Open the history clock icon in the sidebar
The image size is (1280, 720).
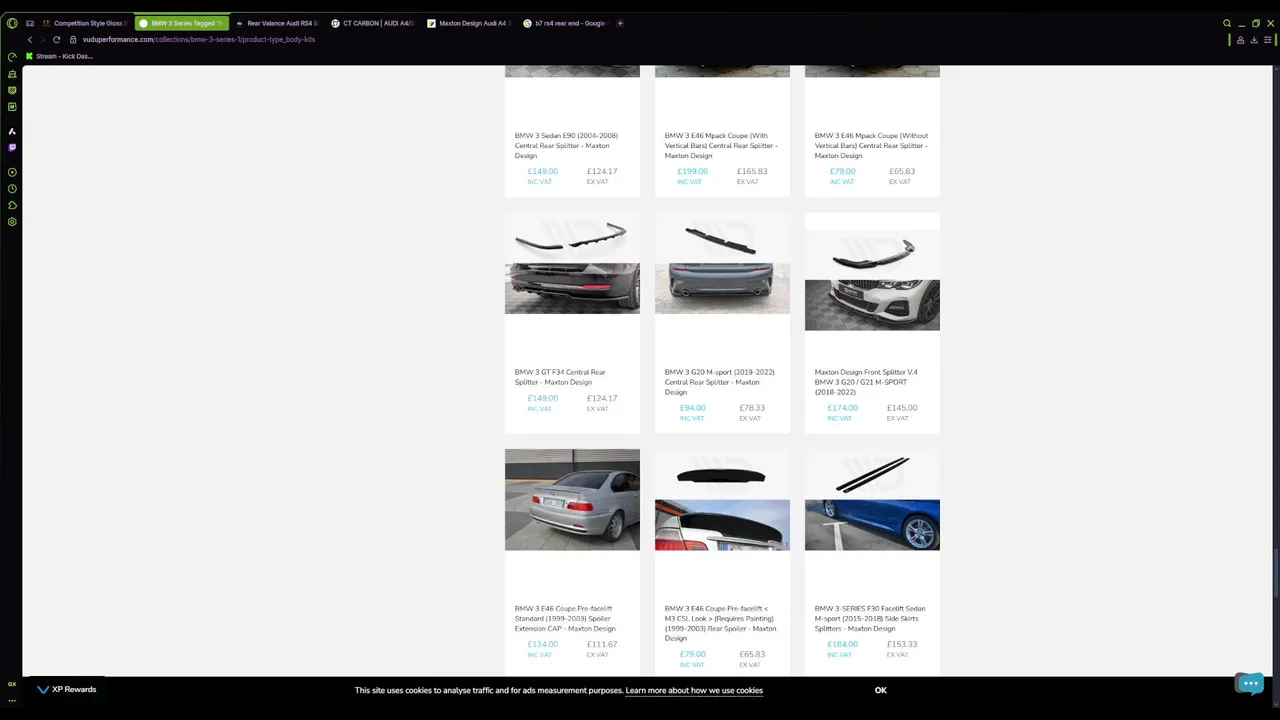coord(12,189)
